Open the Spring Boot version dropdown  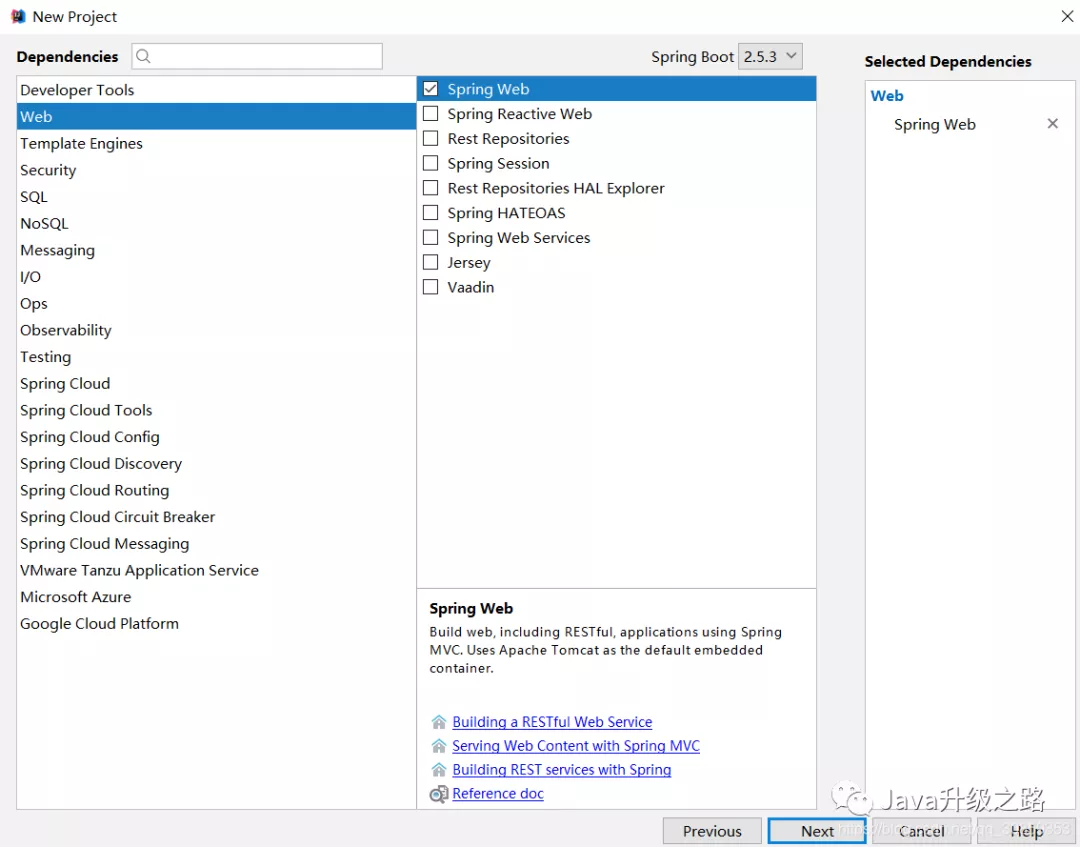pyautogui.click(x=770, y=56)
